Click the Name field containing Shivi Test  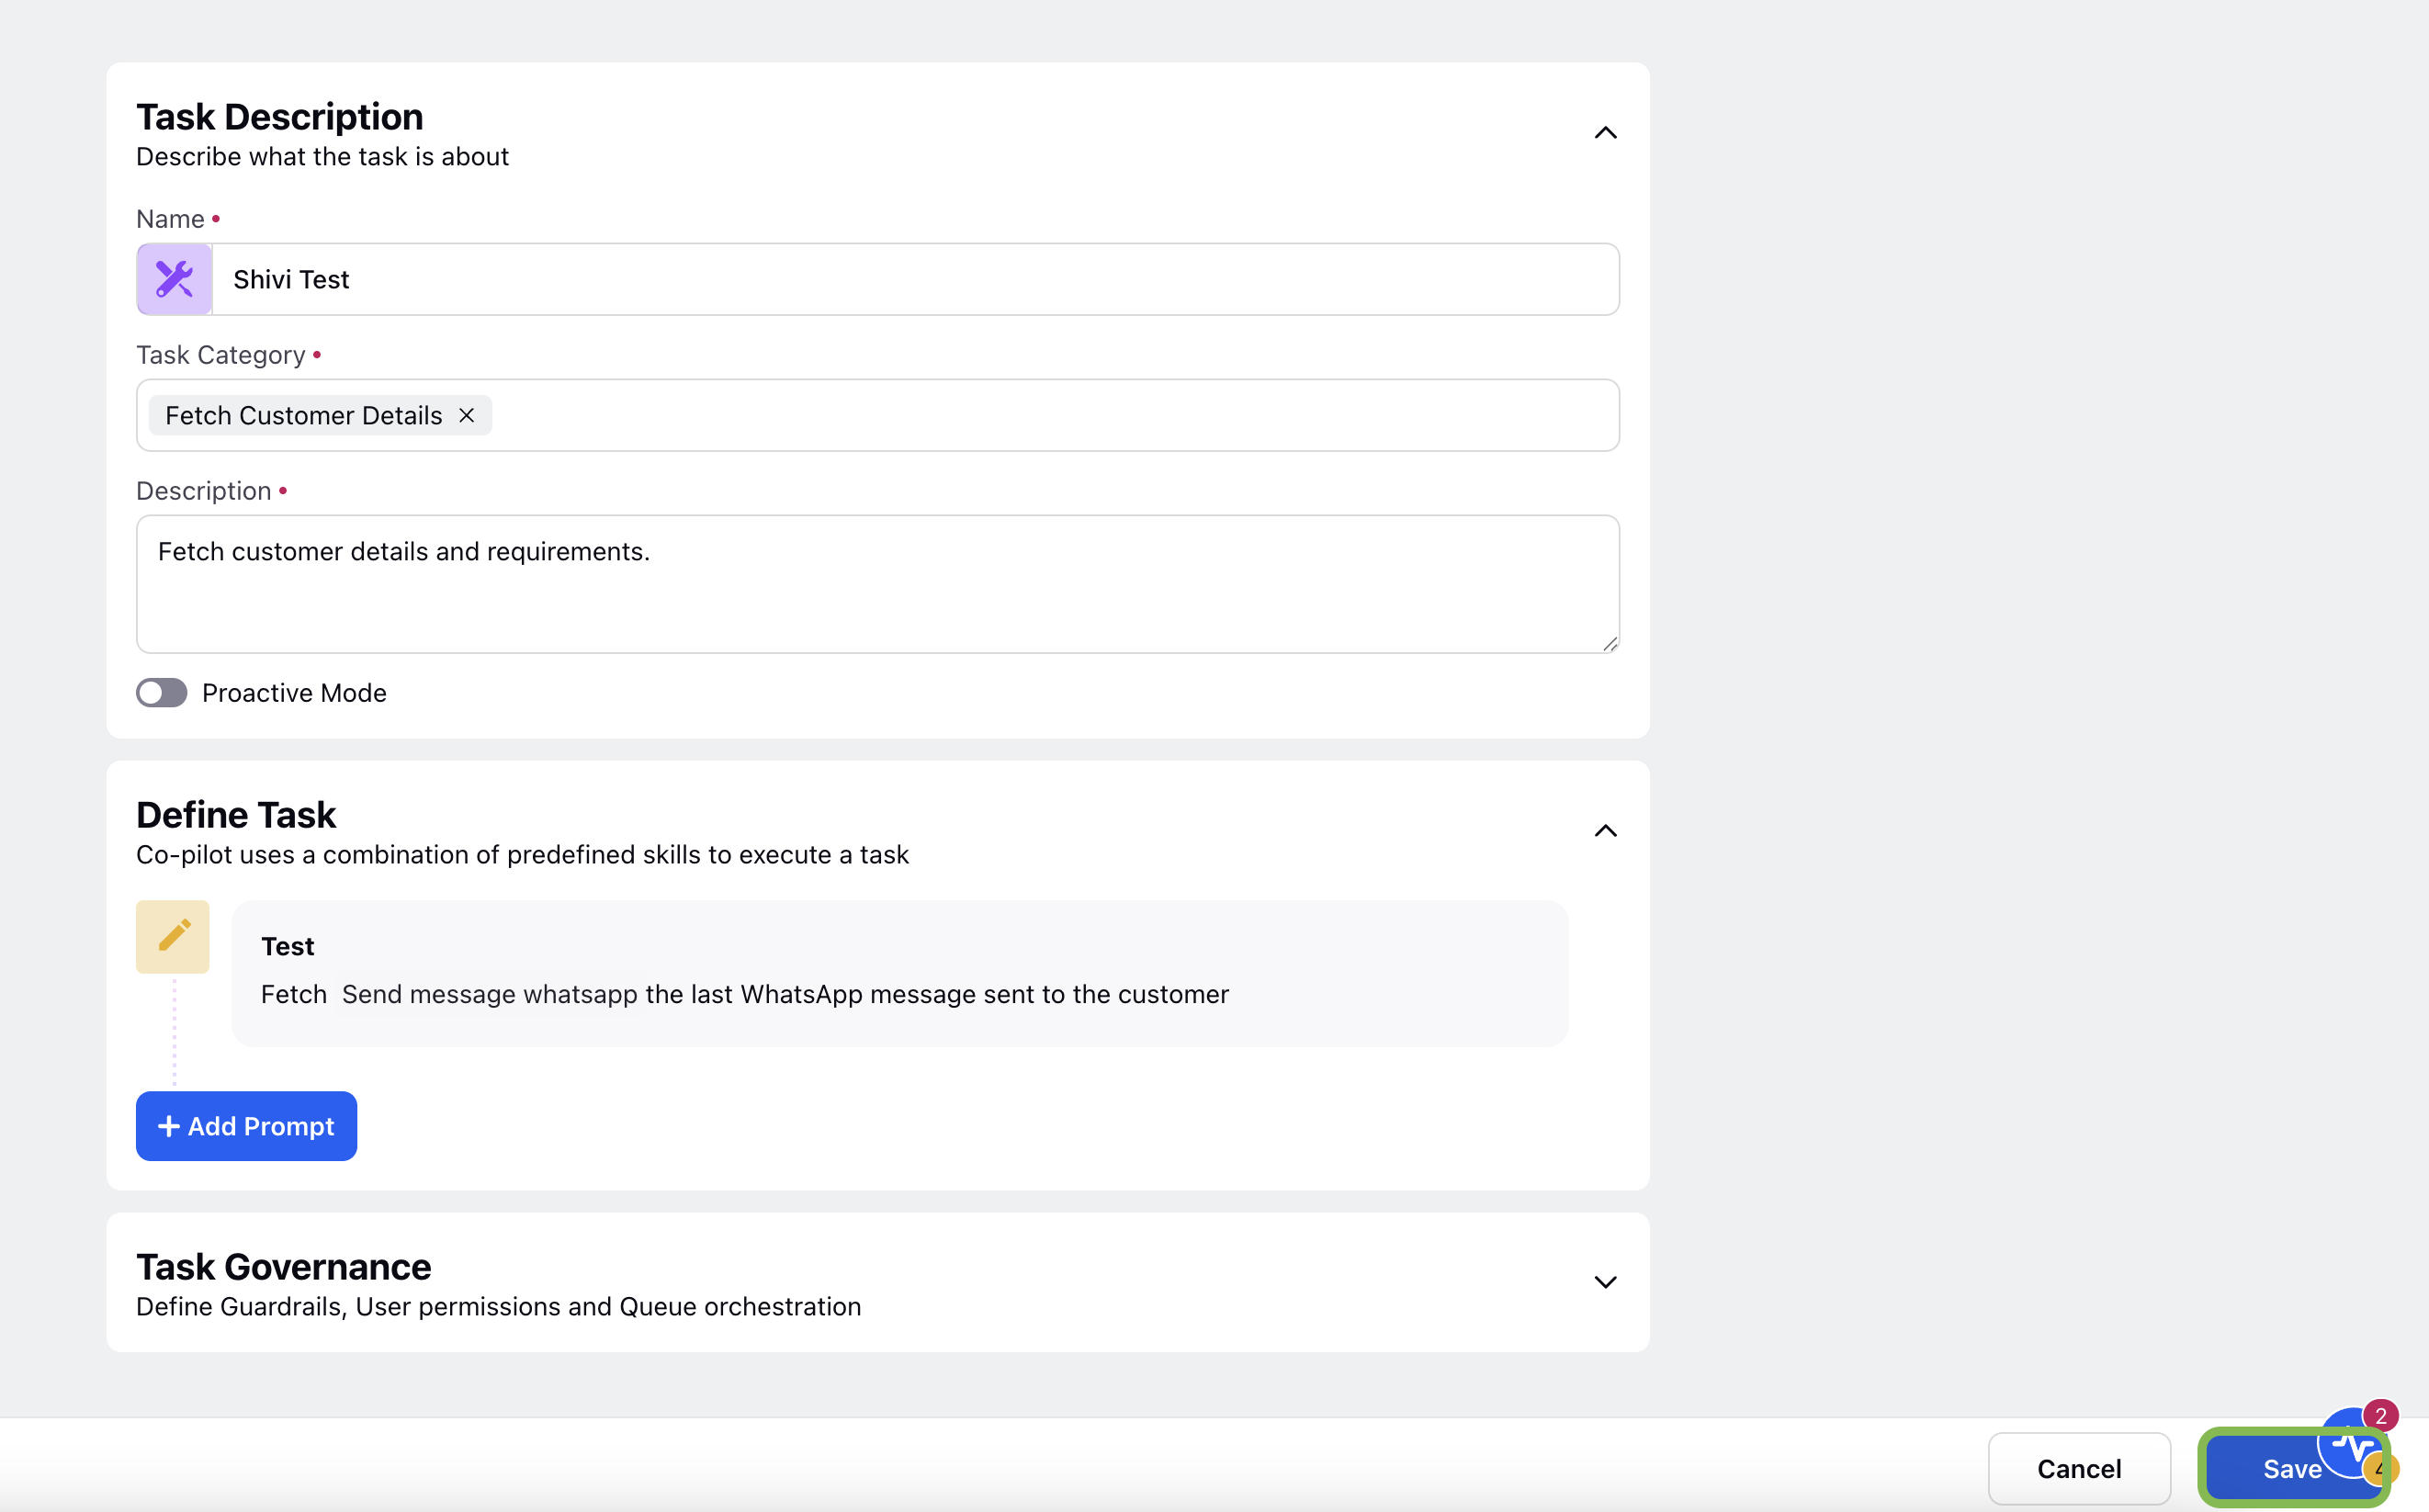coord(915,280)
